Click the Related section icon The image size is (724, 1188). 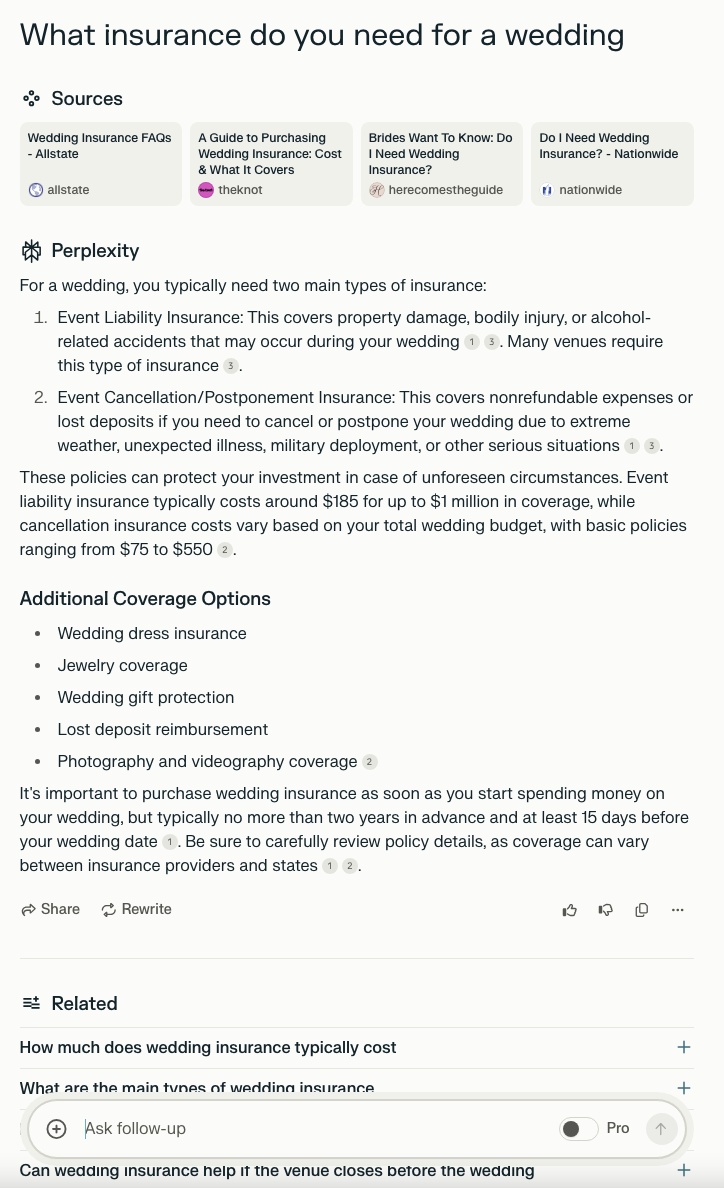pyautogui.click(x=31, y=1003)
